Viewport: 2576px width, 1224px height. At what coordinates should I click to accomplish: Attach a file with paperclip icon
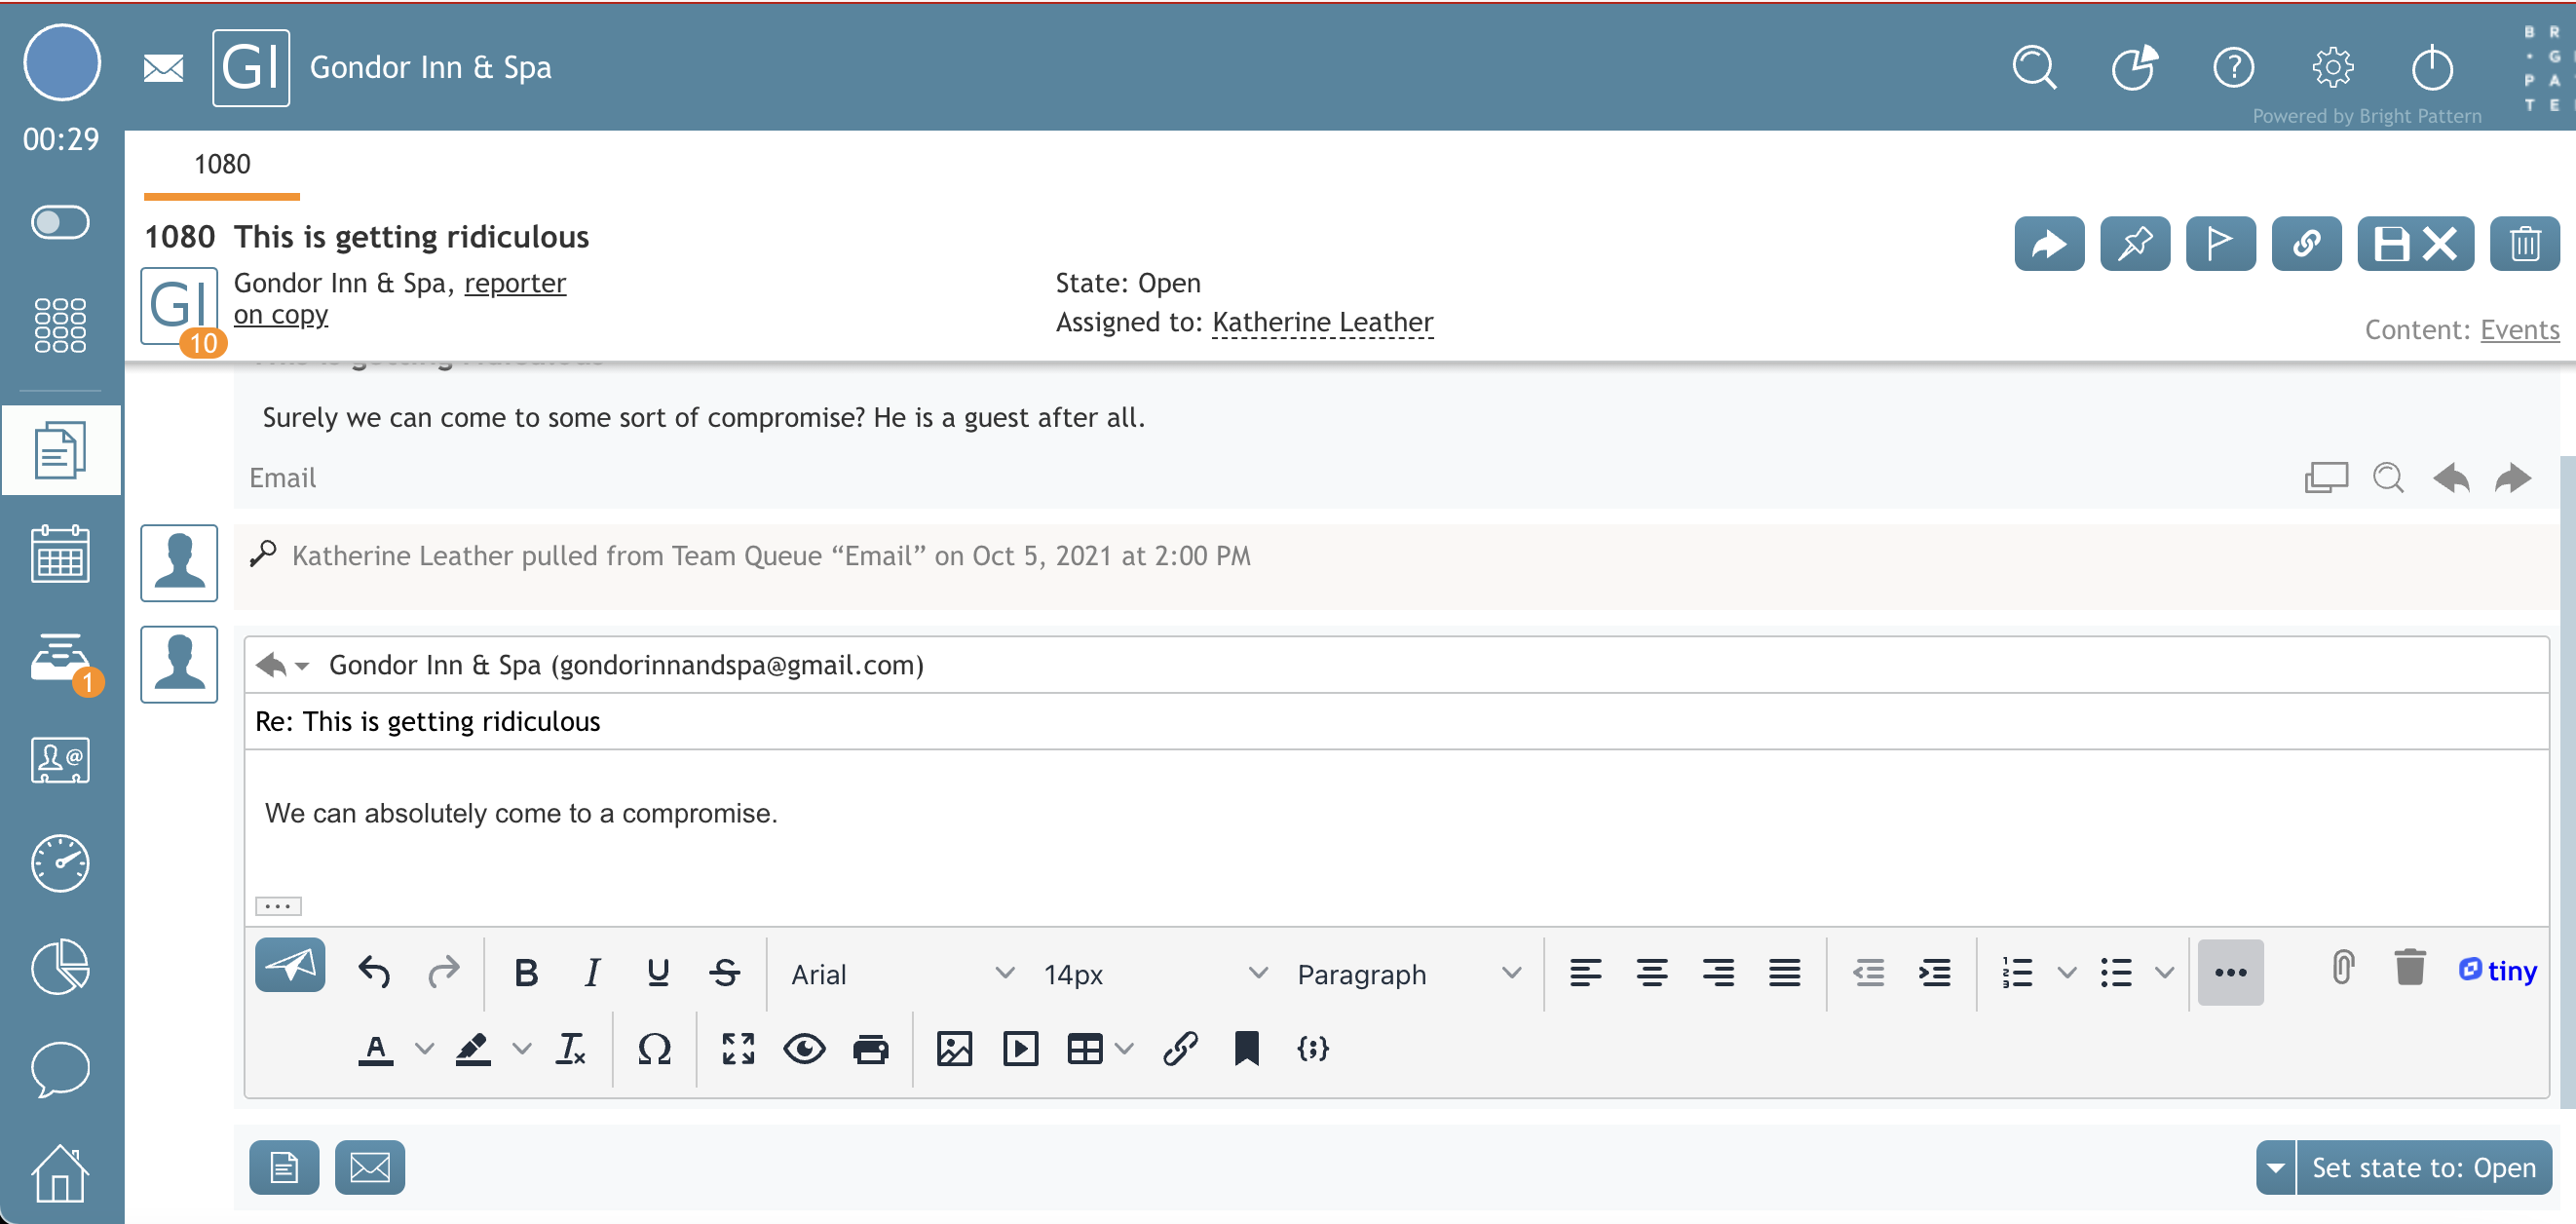coord(2342,968)
